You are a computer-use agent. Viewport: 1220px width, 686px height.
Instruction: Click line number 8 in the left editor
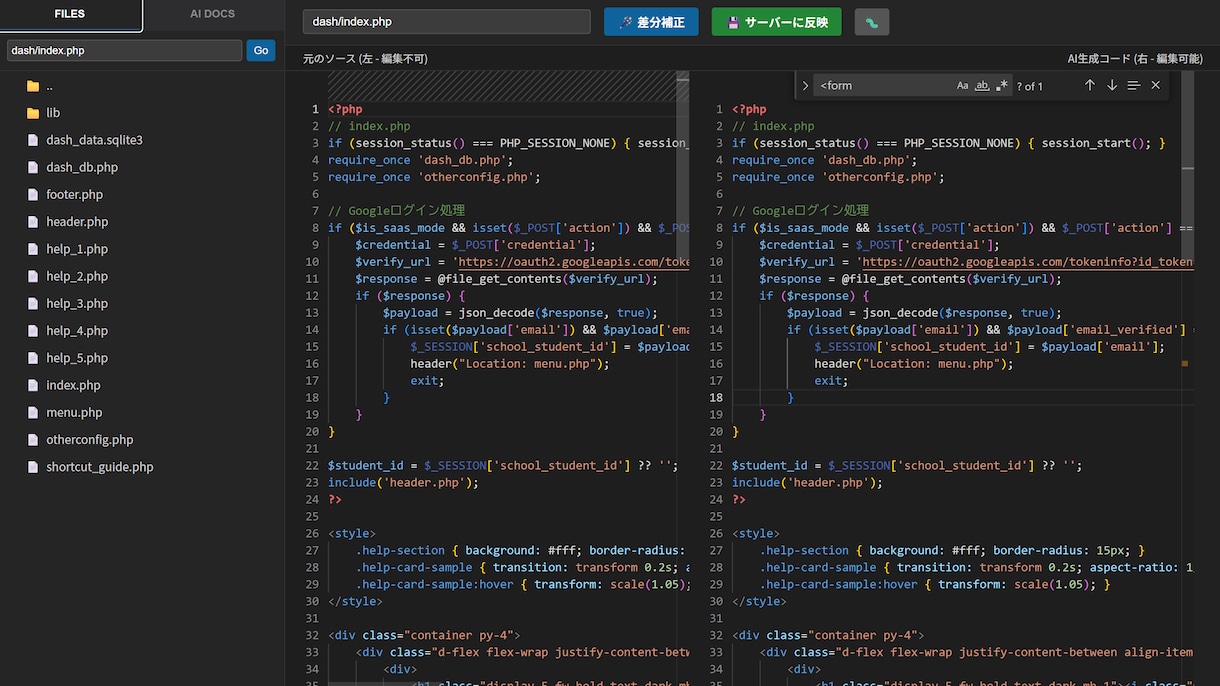315,228
